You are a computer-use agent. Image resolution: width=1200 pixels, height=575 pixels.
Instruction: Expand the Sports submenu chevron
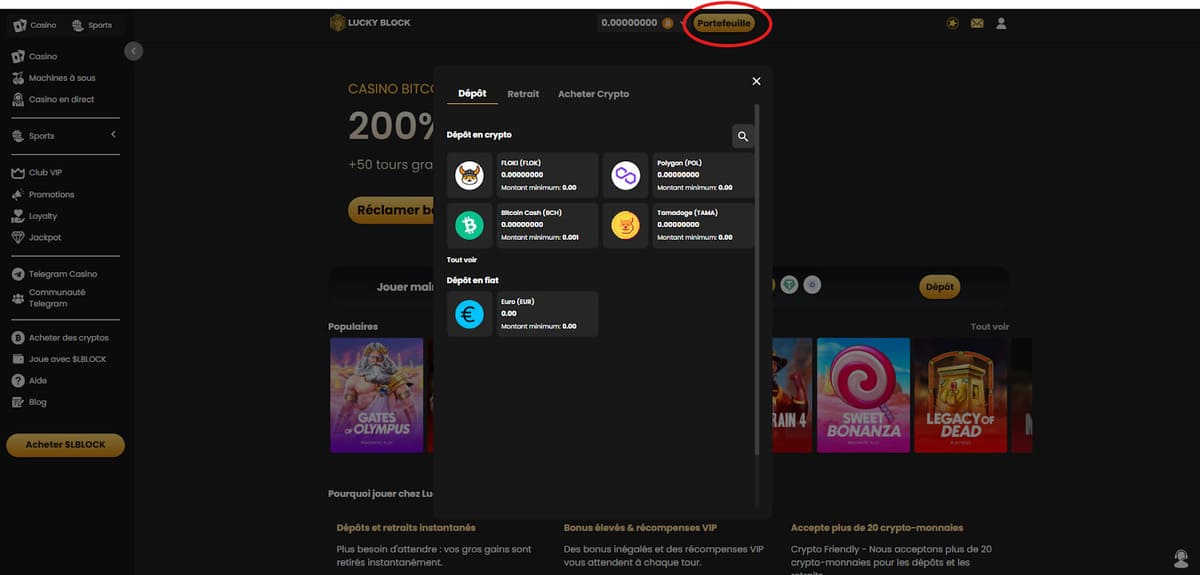click(x=113, y=135)
